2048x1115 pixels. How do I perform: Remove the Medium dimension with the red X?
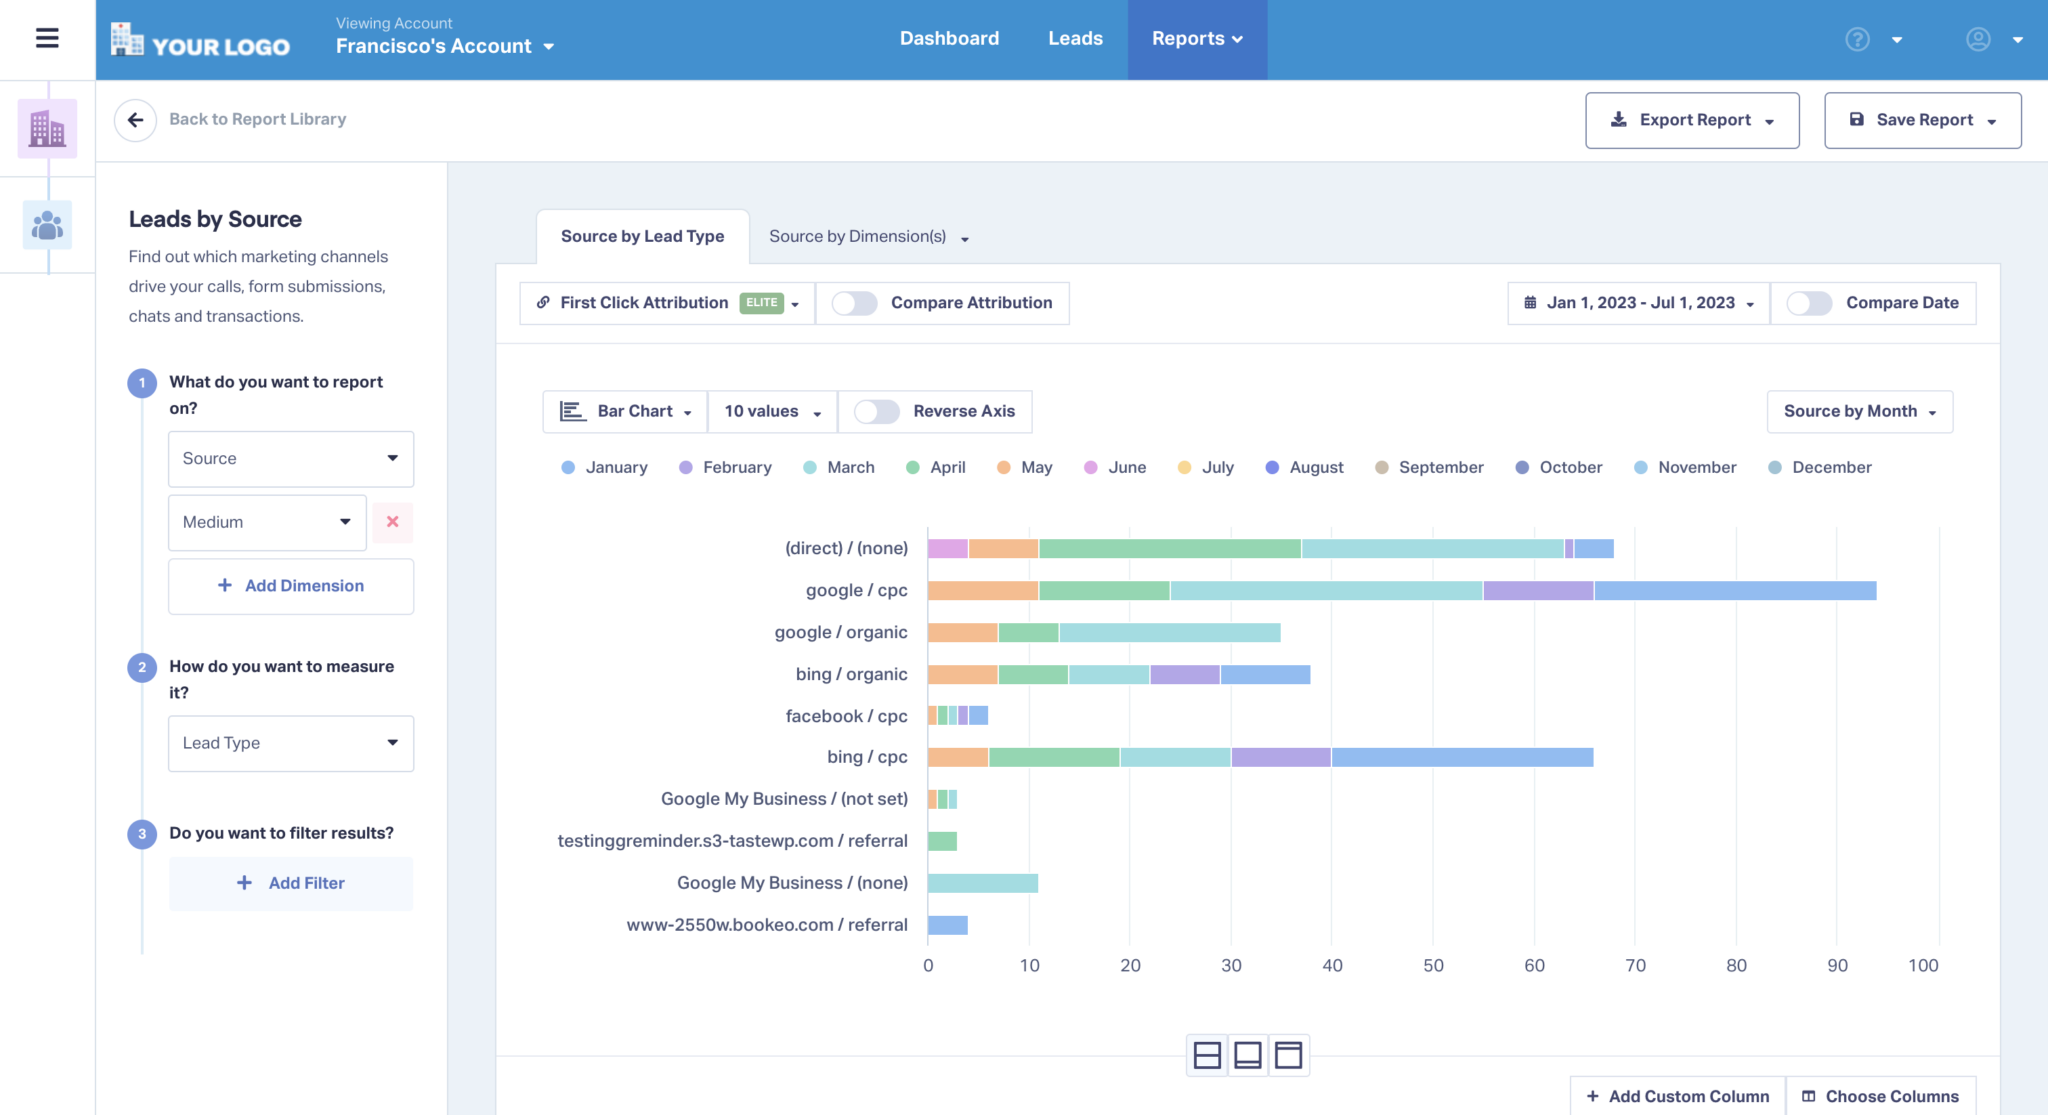click(x=393, y=522)
